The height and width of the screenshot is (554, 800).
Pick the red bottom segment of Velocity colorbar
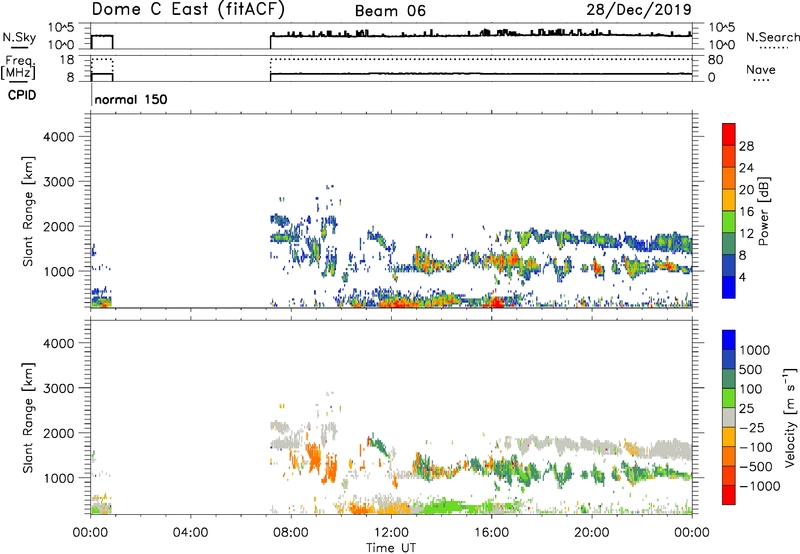[729, 495]
